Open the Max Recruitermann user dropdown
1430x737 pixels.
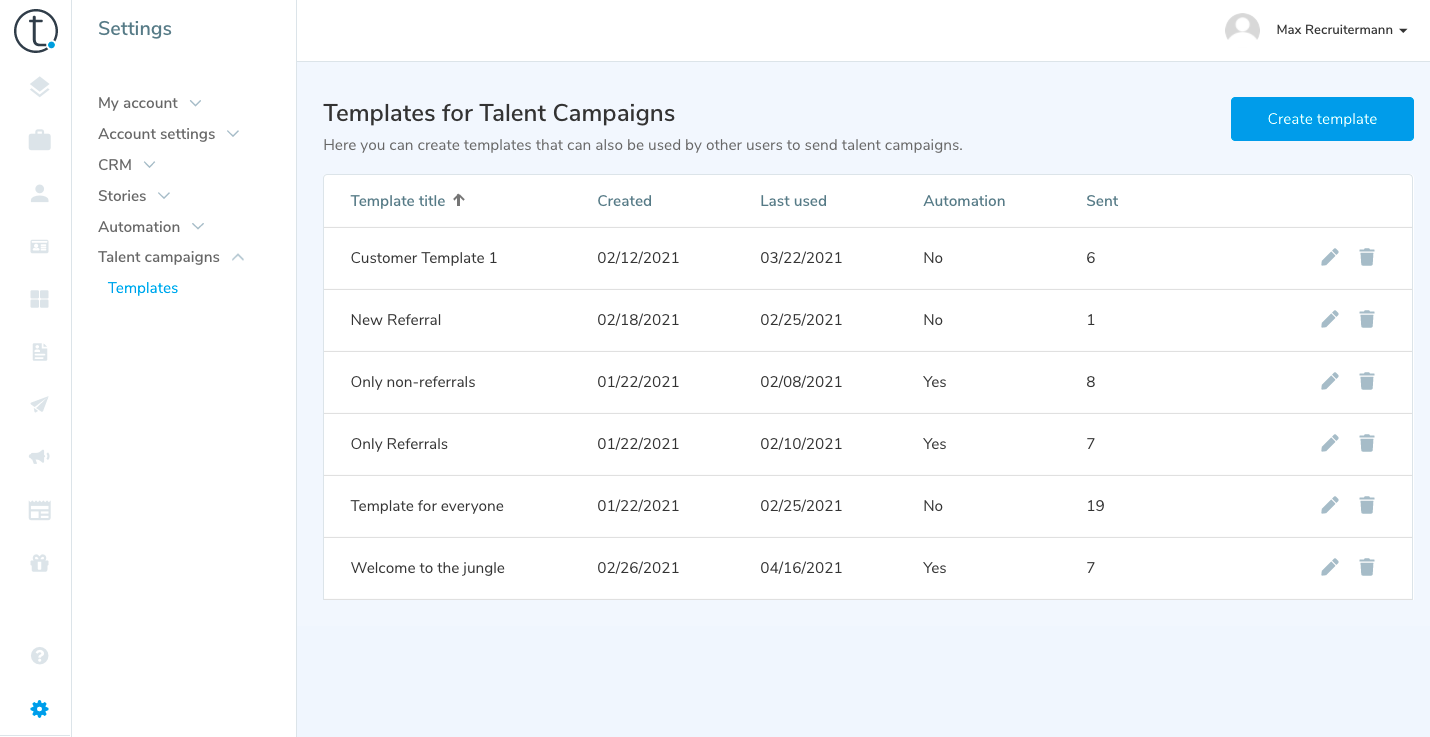coord(1340,30)
